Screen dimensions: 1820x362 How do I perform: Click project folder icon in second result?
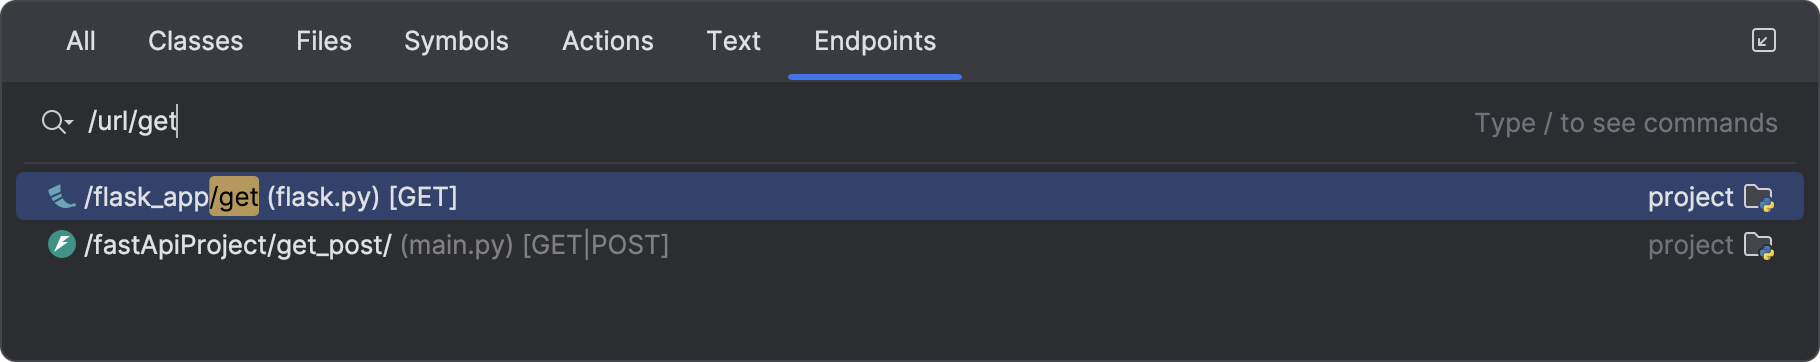(1759, 246)
